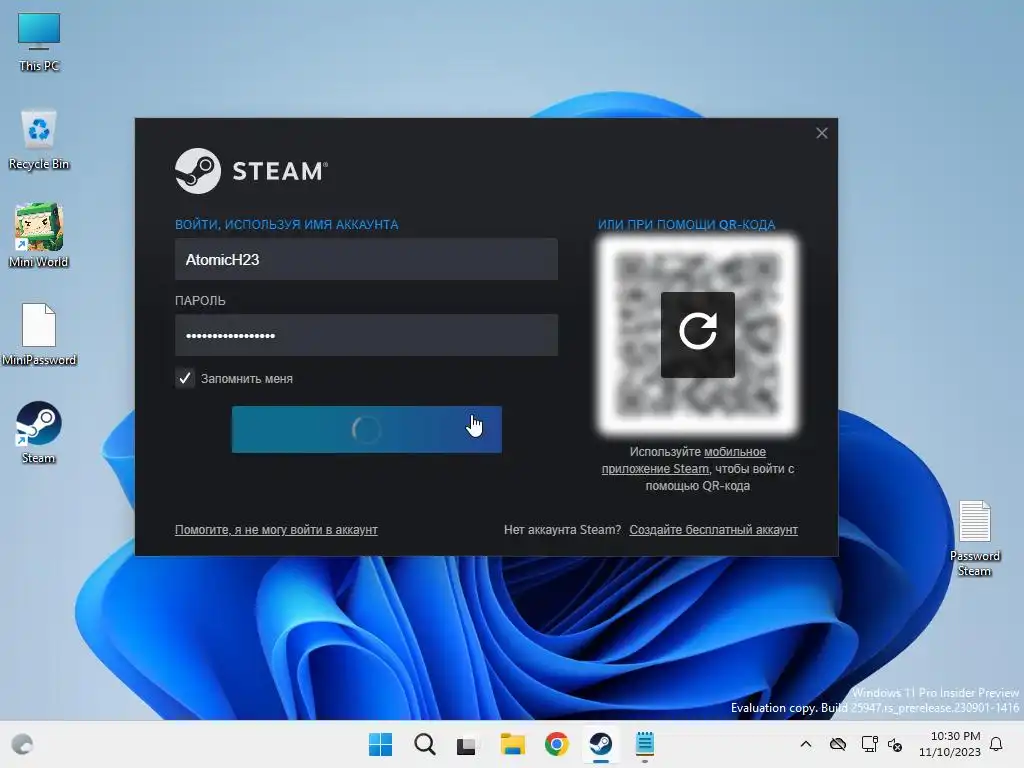
Task: Select the Password Steam text file
Action: tap(974, 539)
